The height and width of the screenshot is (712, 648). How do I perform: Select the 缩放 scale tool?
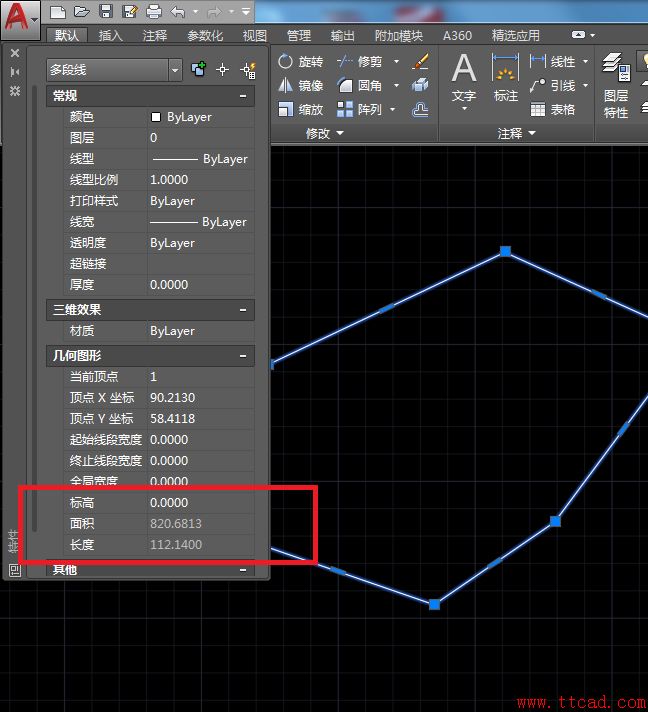pyautogui.click(x=301, y=109)
